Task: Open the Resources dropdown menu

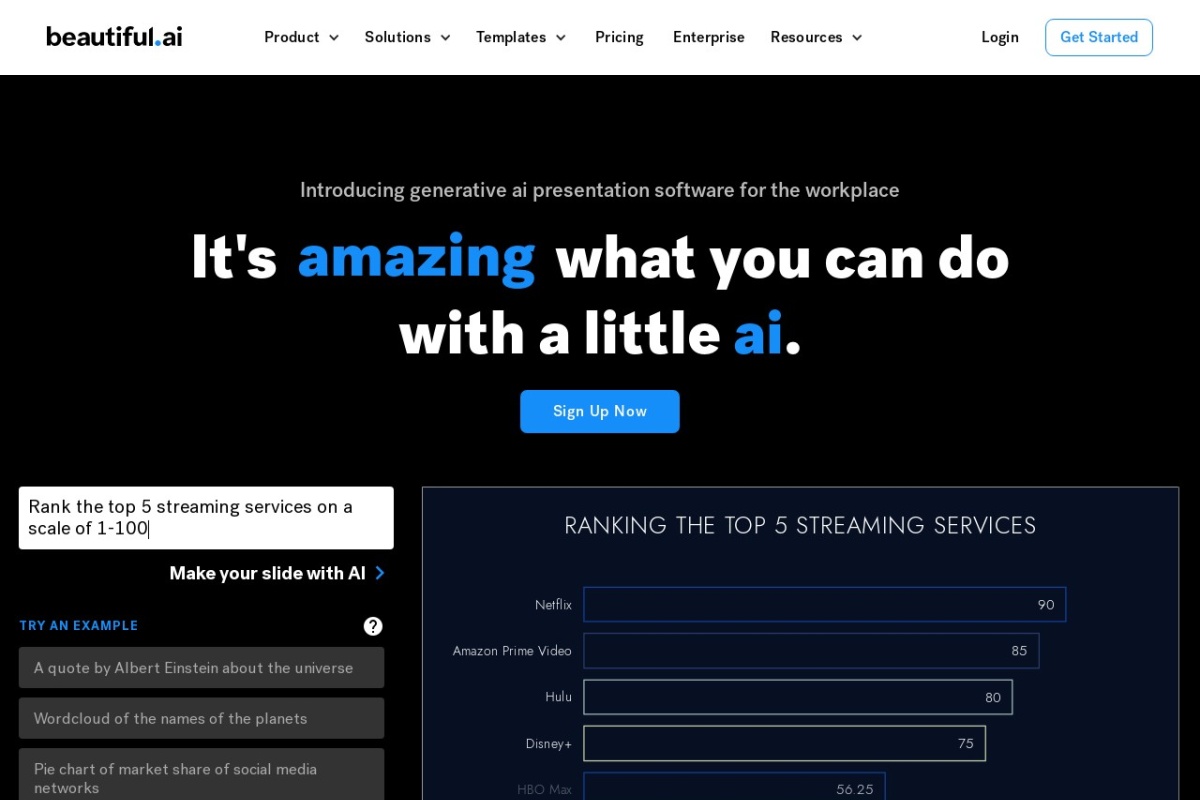Action: (815, 37)
